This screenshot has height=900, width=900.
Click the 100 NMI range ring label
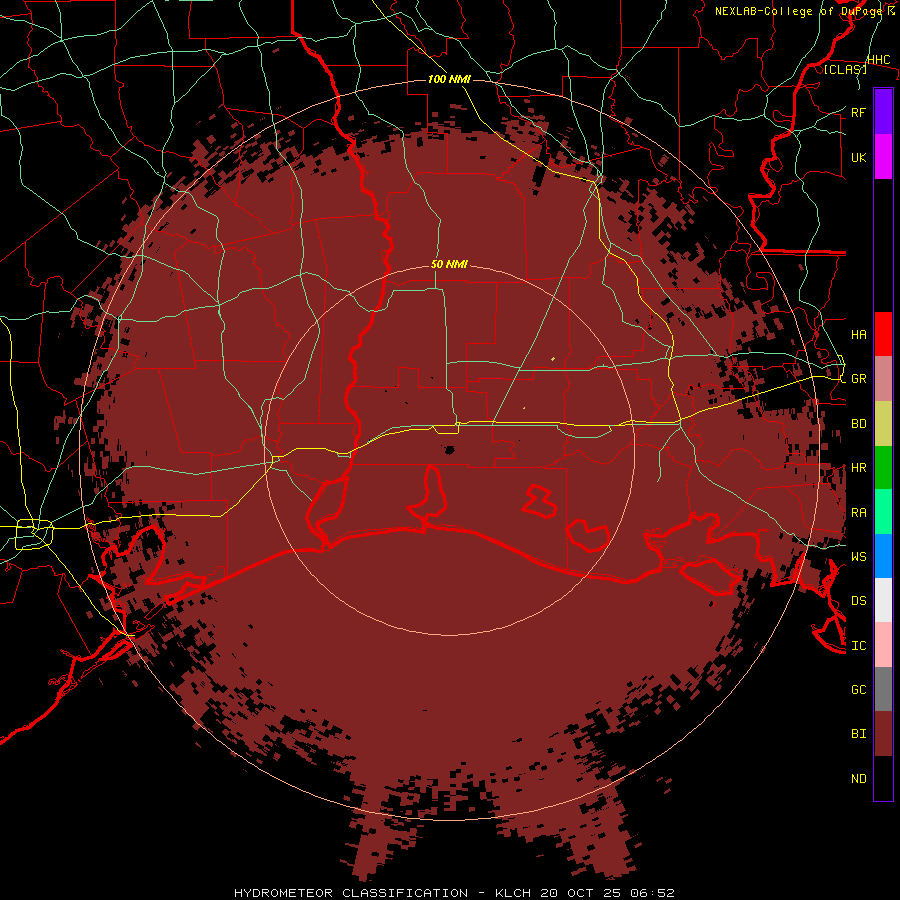tap(449, 79)
